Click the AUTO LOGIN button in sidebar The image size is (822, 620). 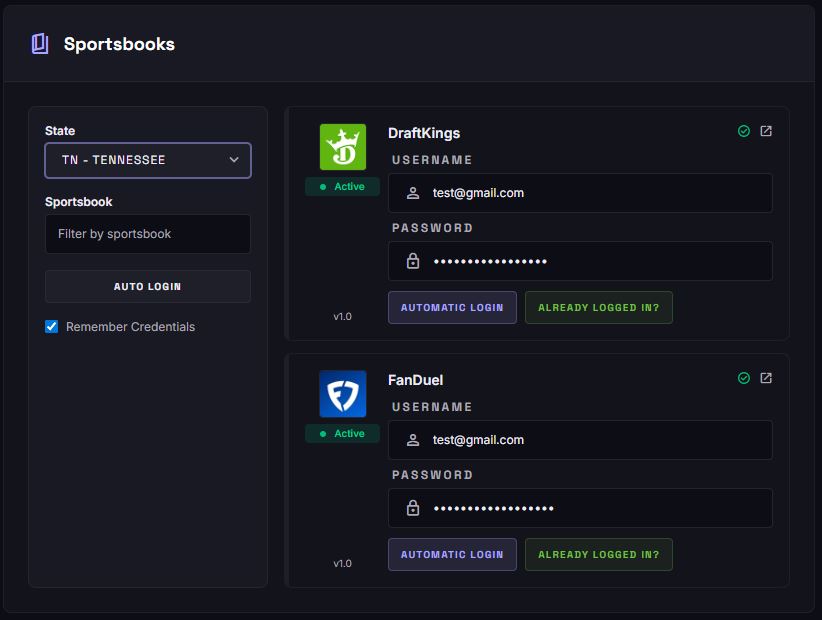coord(148,287)
